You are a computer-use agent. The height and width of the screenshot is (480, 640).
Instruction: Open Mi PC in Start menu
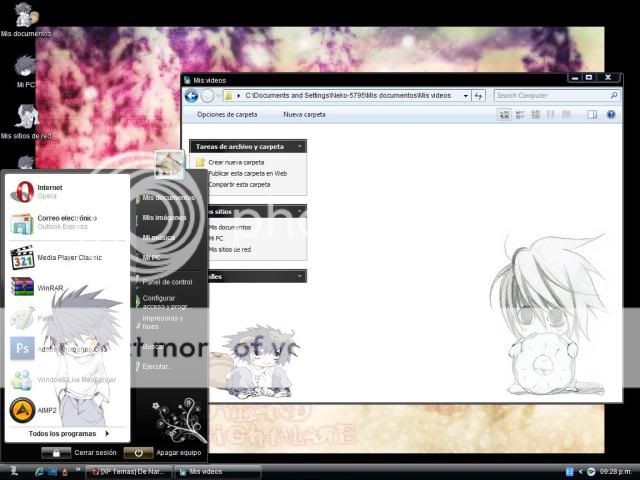[151, 258]
